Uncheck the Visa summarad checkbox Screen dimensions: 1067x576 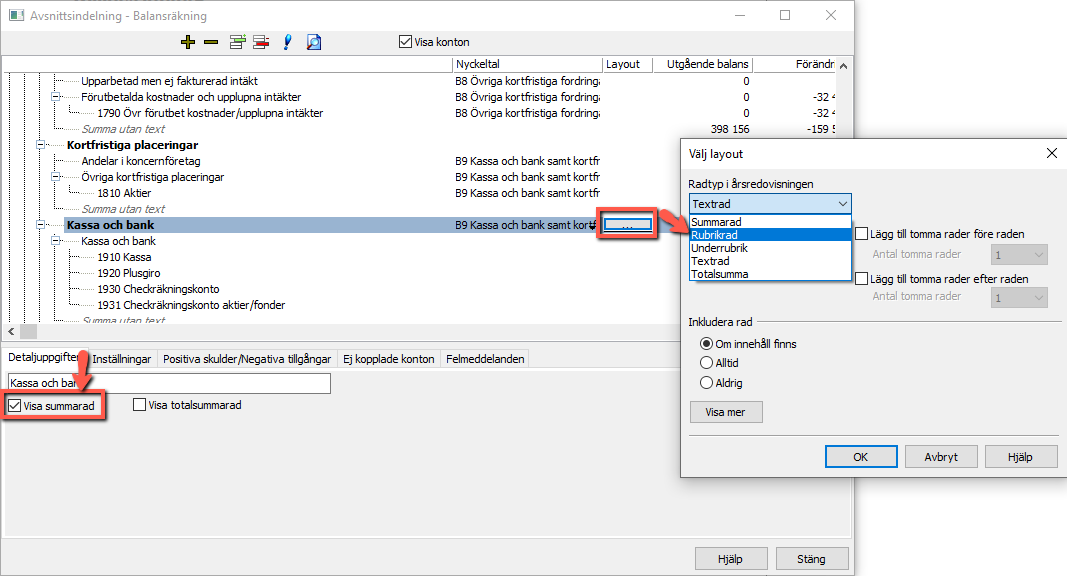pos(14,406)
